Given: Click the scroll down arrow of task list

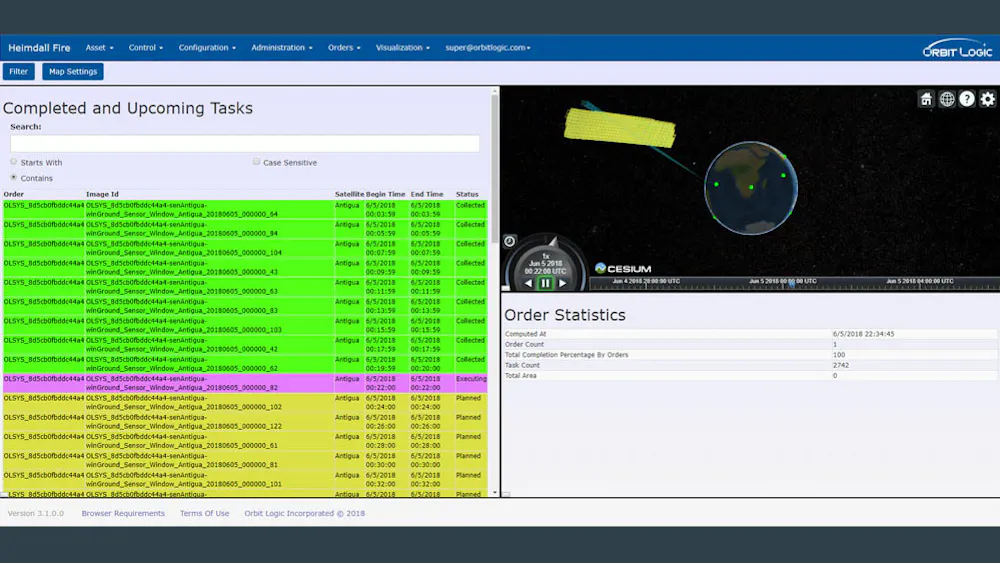Looking at the screenshot, I should (x=495, y=493).
